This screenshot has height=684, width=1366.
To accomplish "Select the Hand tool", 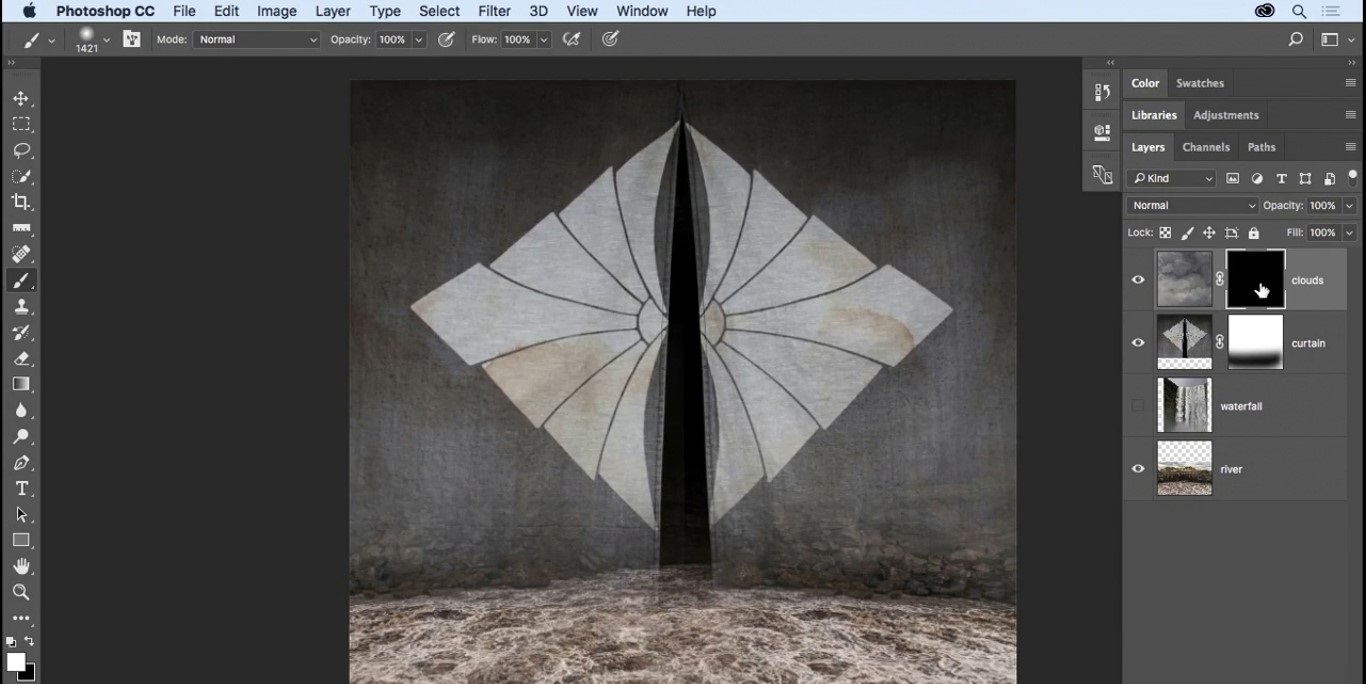I will coord(21,567).
